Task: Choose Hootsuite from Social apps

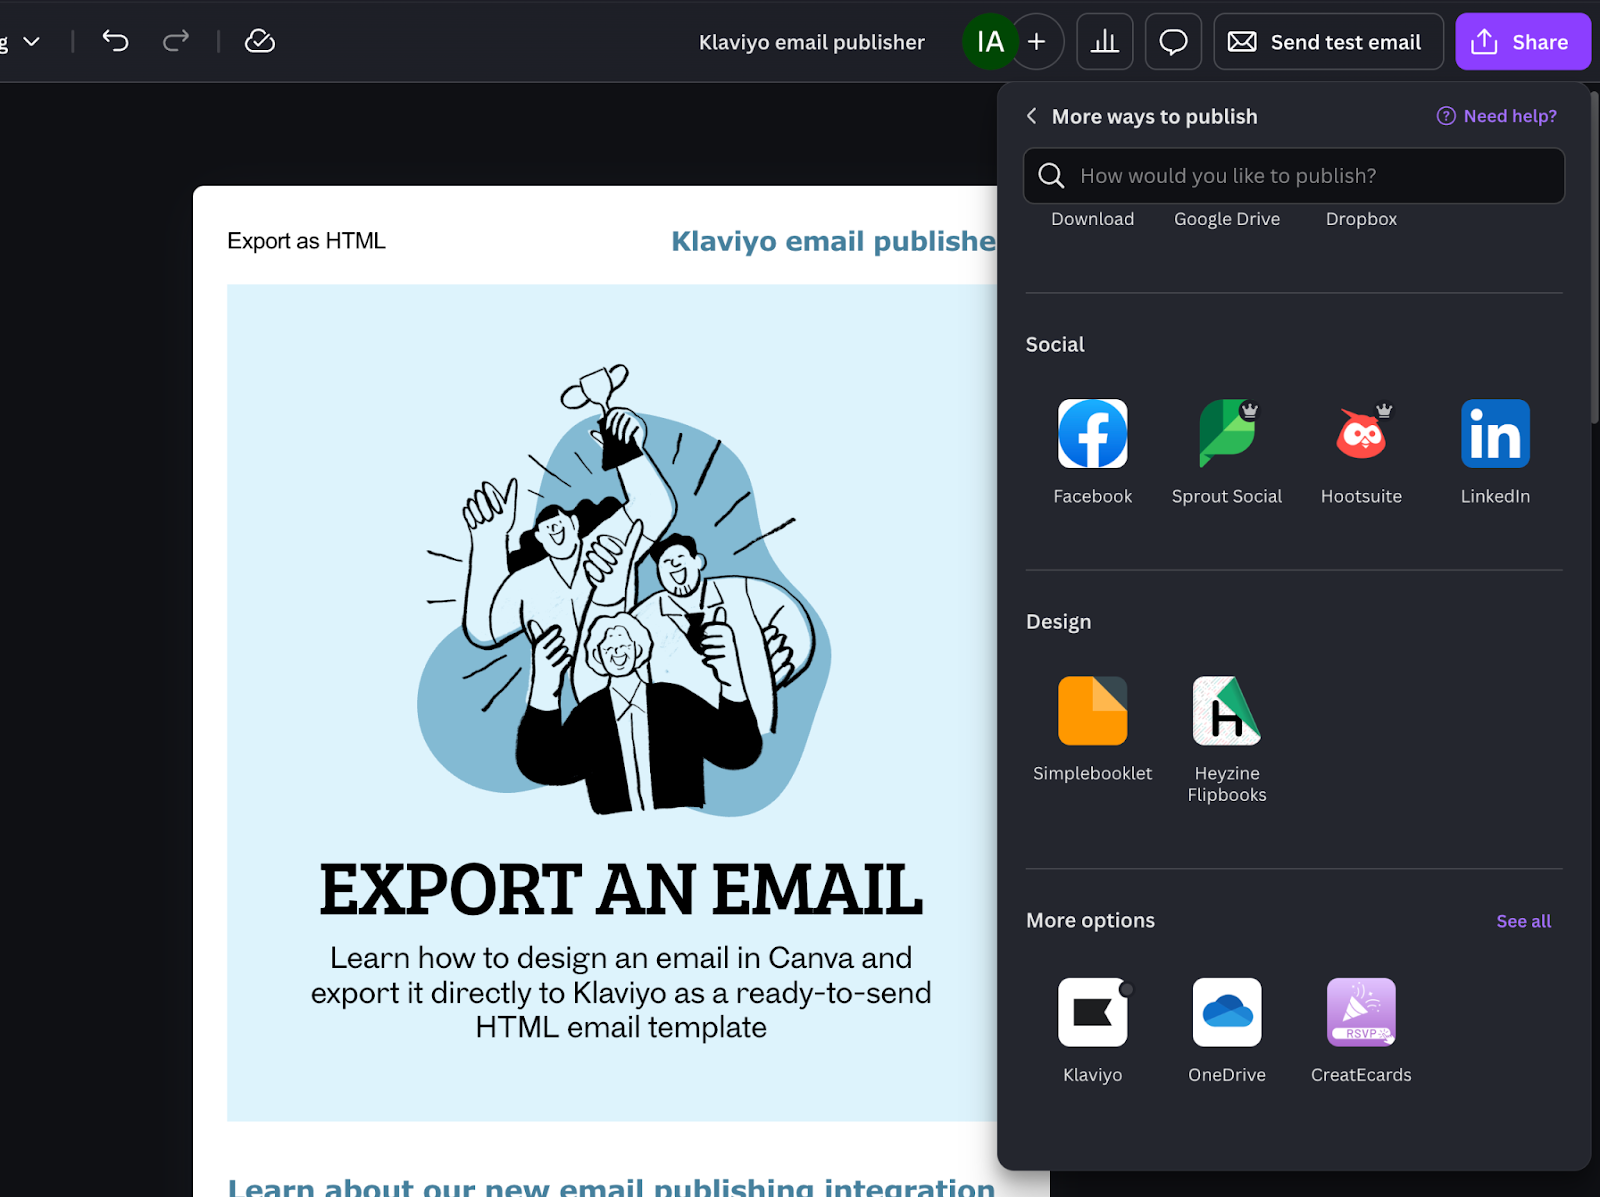Action: 1360,434
